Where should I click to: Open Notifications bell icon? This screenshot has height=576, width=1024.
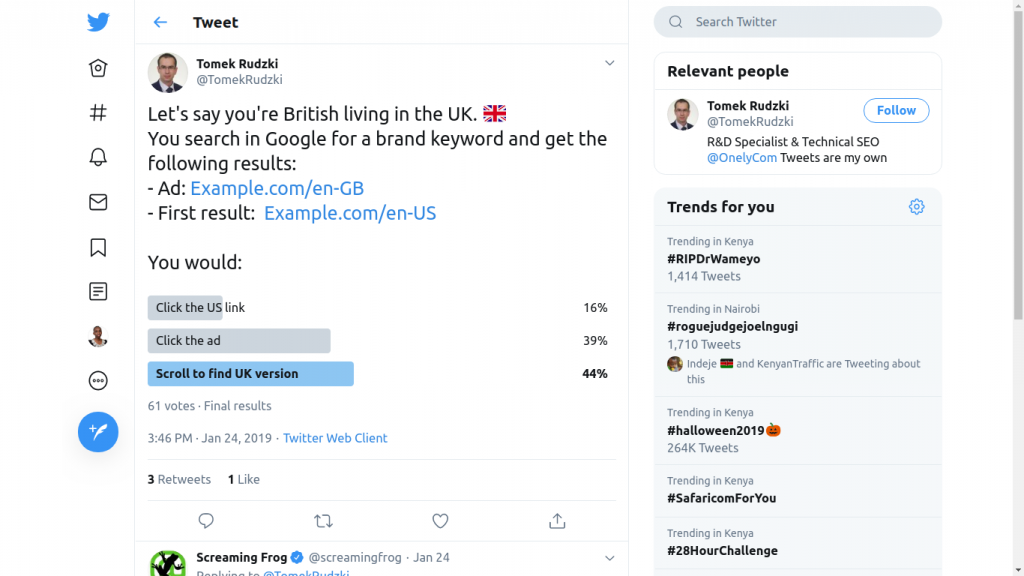tap(98, 157)
